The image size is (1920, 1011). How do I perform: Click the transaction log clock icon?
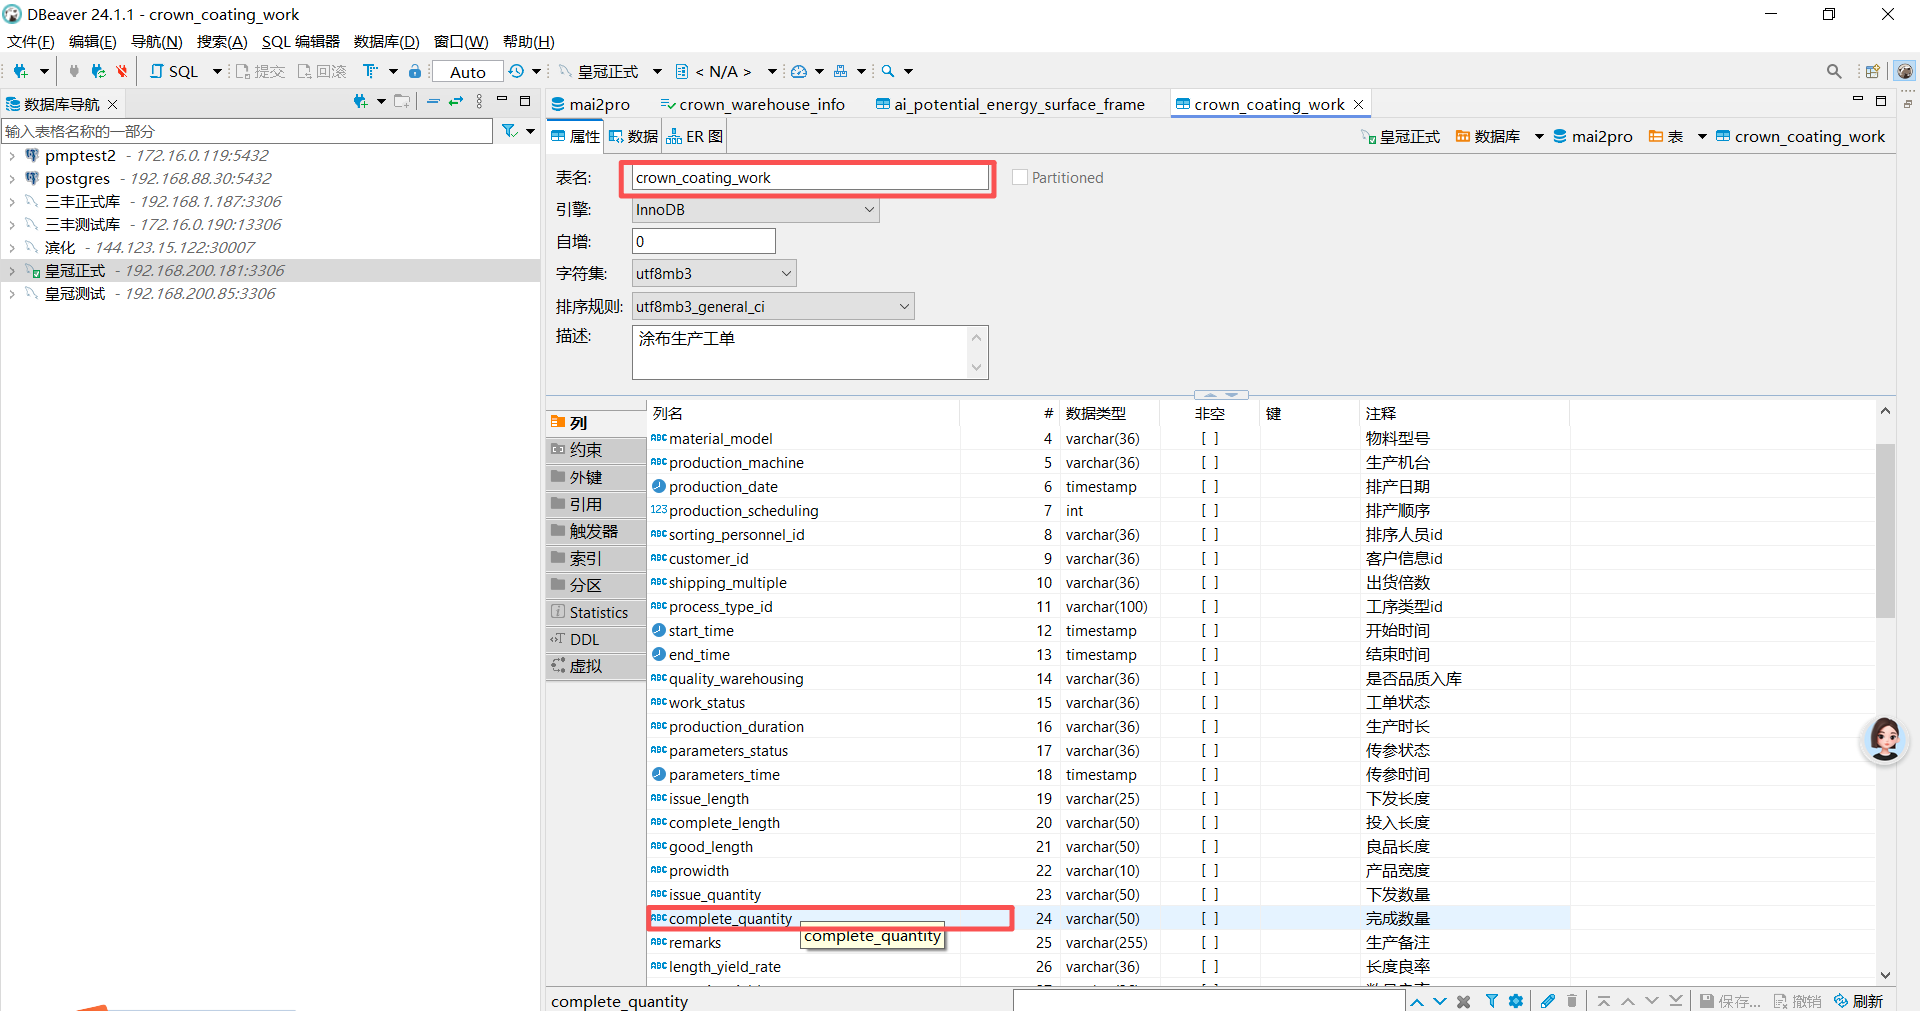click(516, 71)
